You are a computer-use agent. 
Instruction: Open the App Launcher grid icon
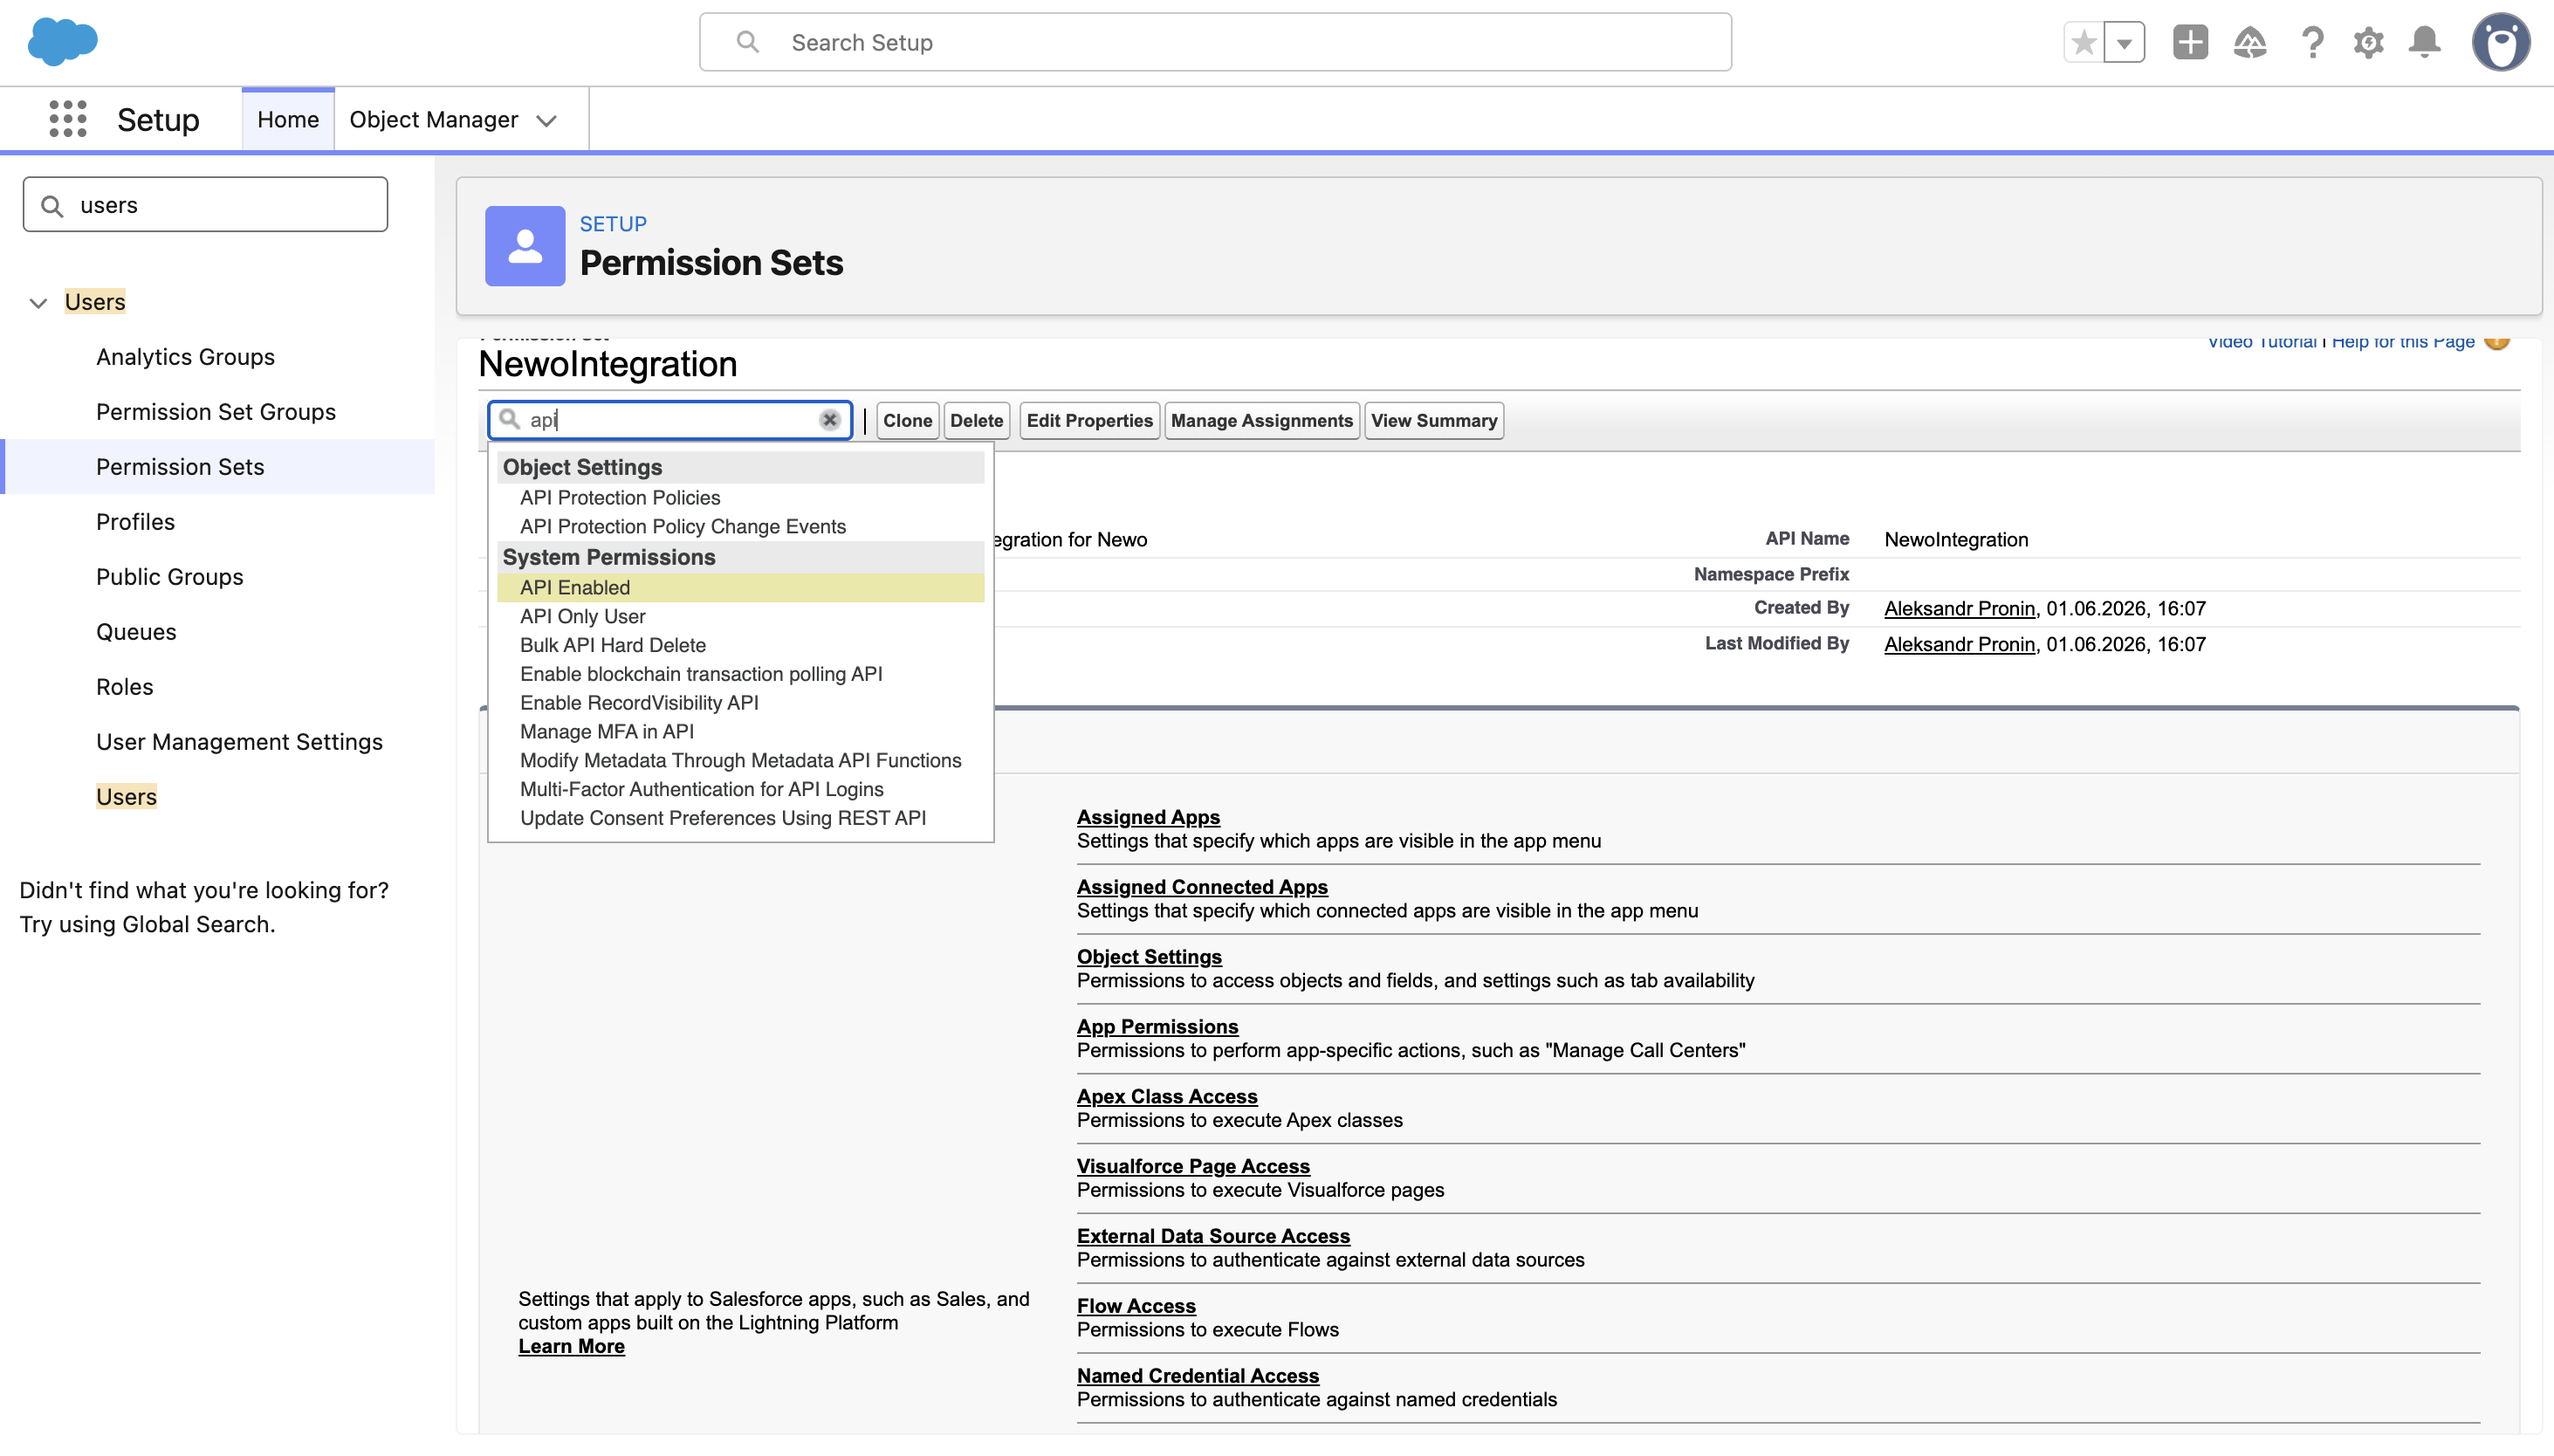[68, 119]
